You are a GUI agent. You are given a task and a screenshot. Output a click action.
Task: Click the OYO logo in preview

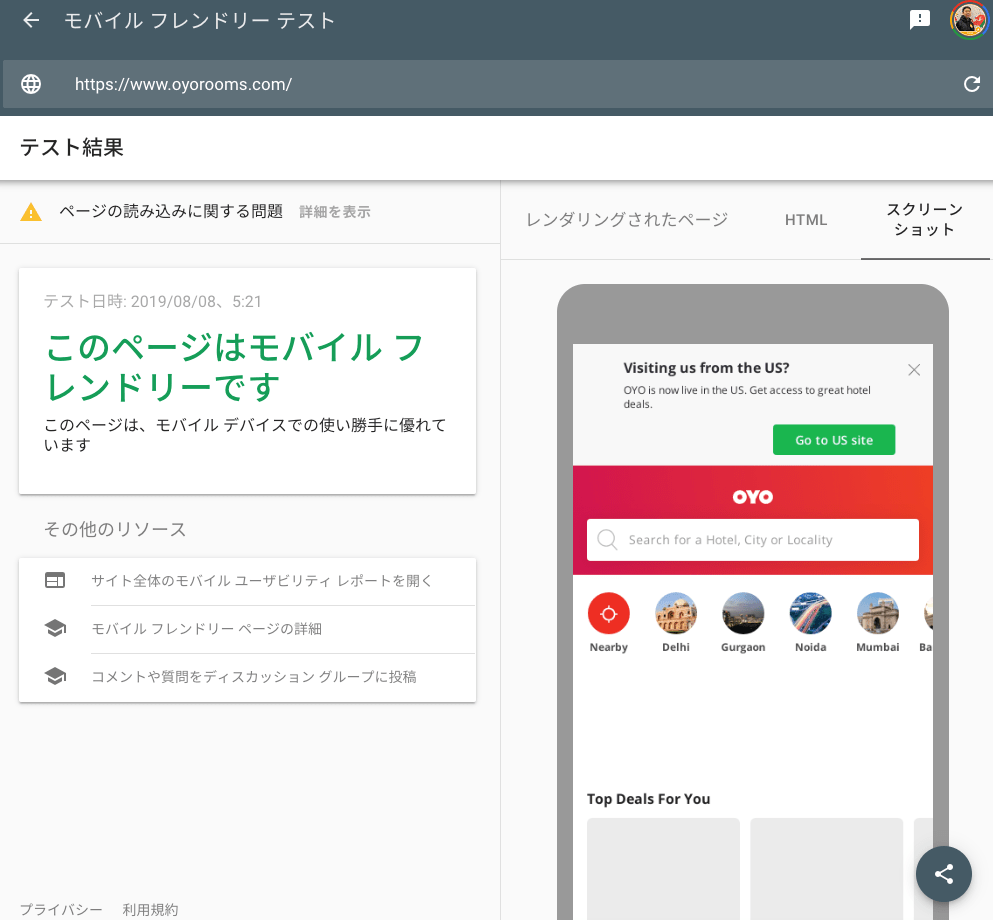click(752, 497)
